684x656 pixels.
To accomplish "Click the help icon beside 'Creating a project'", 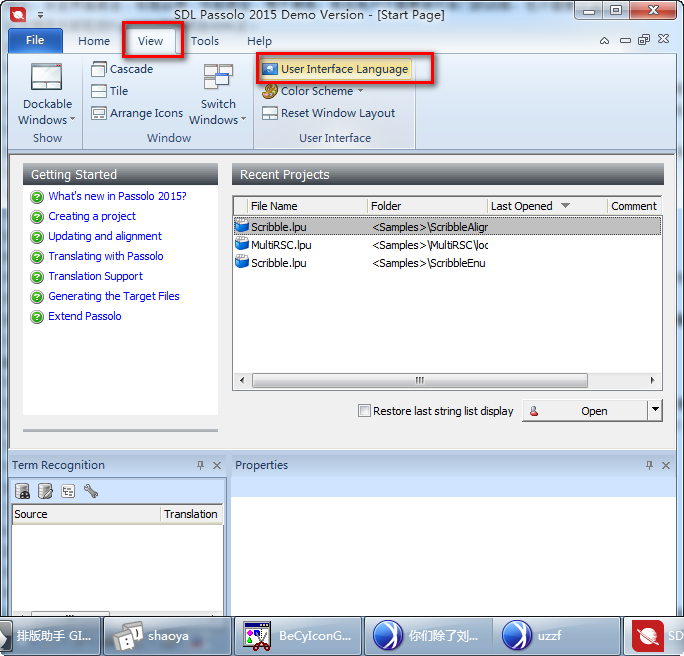I will [37, 217].
